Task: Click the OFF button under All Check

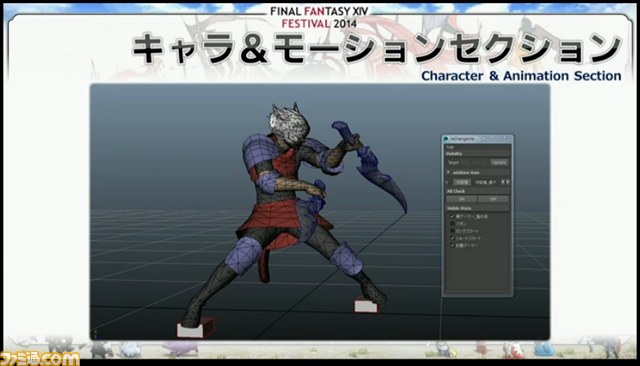Action: [x=493, y=199]
